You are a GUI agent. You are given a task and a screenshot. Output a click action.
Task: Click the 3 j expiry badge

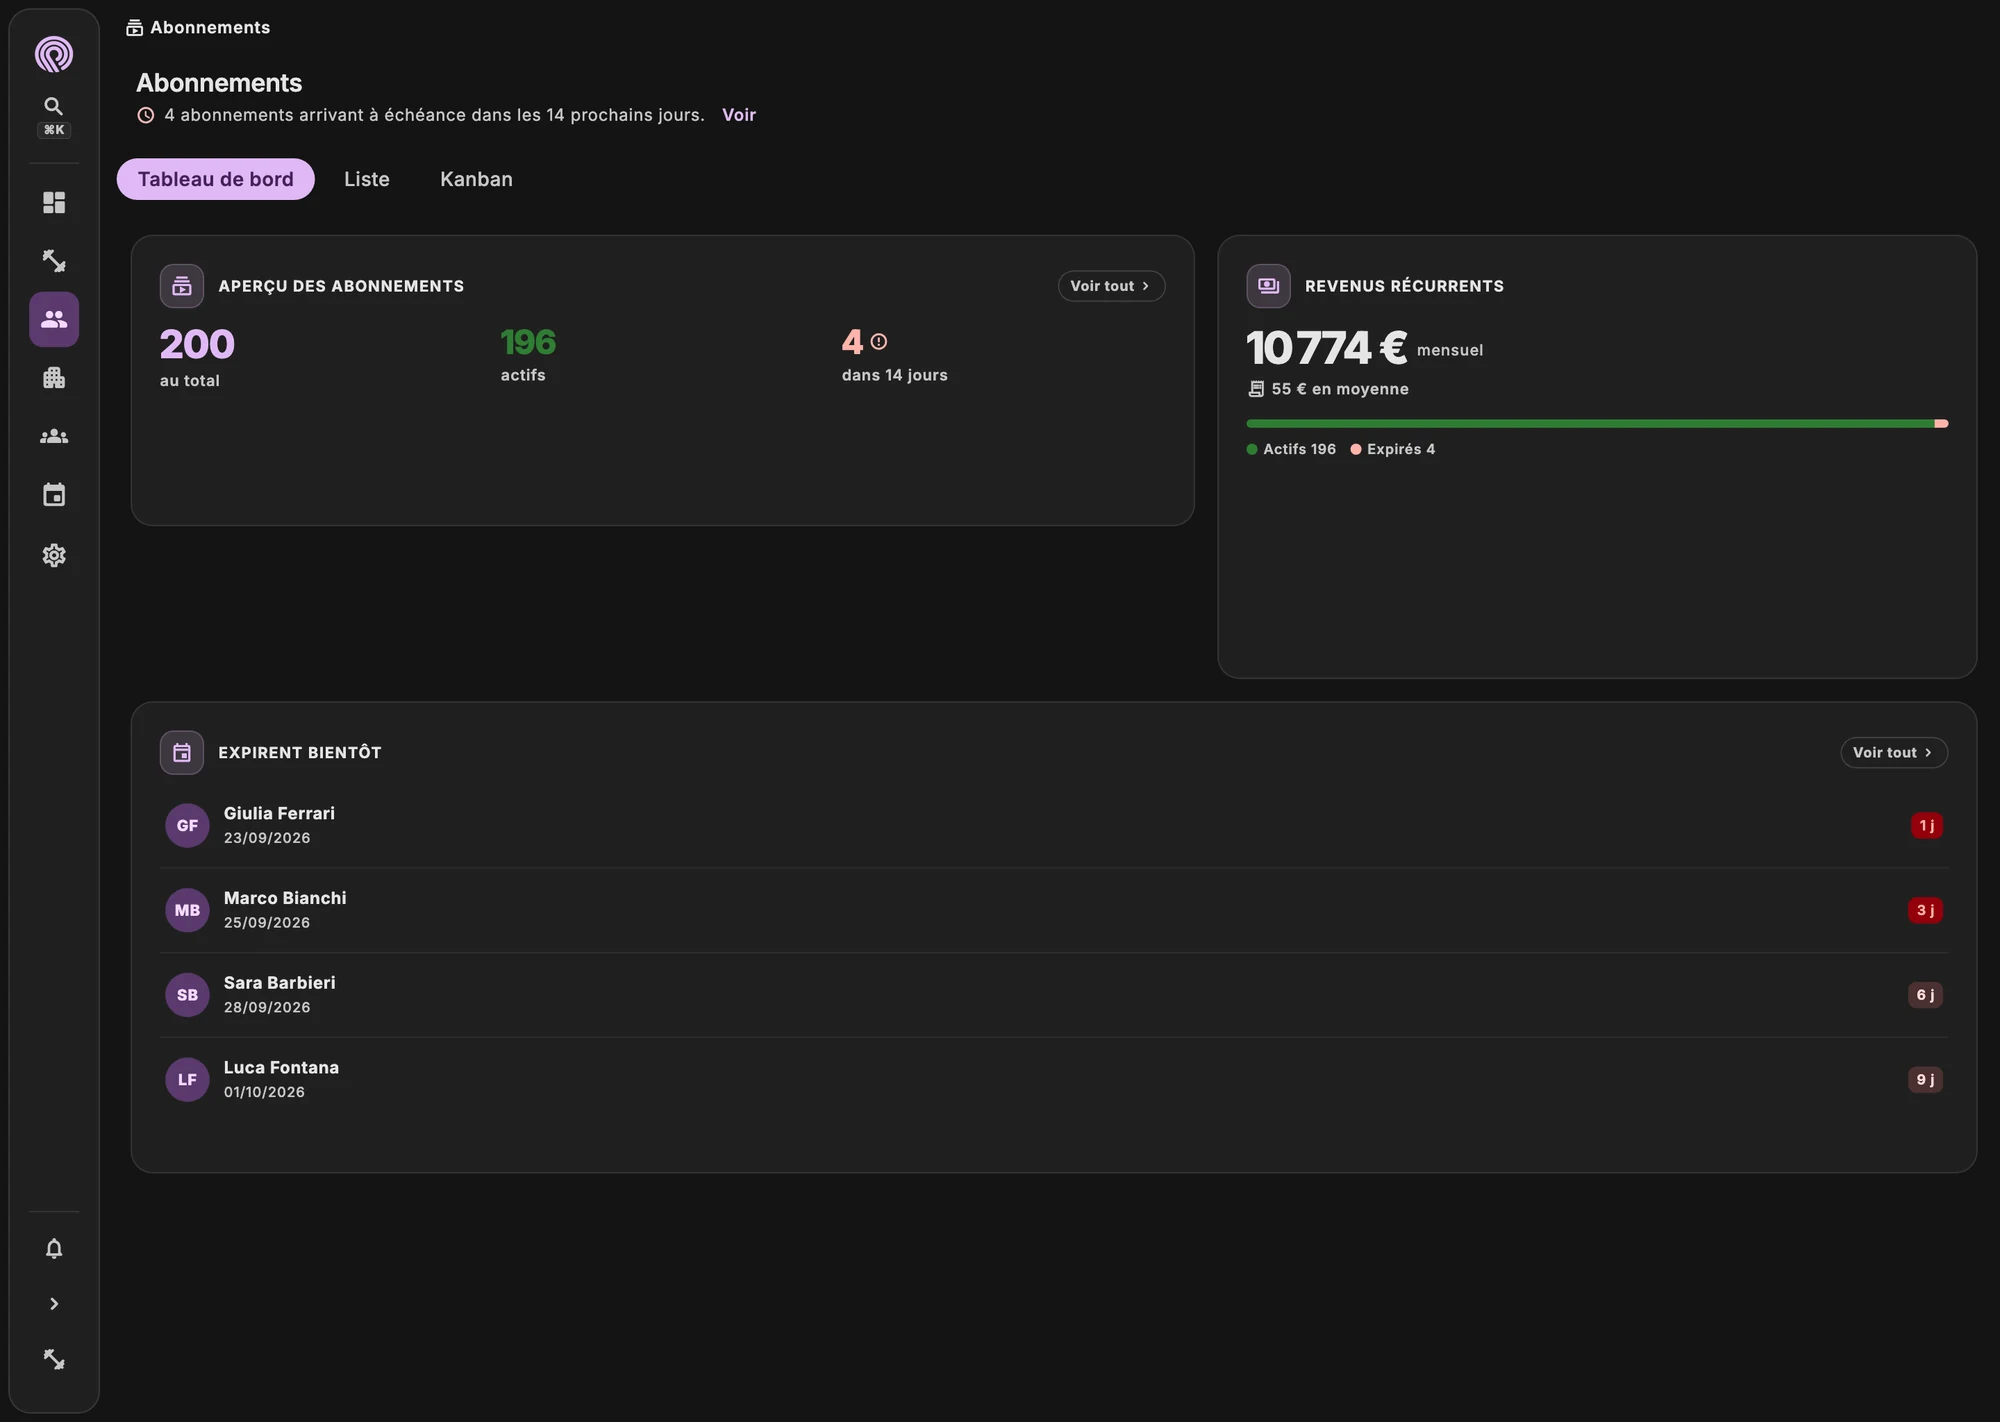point(1926,910)
